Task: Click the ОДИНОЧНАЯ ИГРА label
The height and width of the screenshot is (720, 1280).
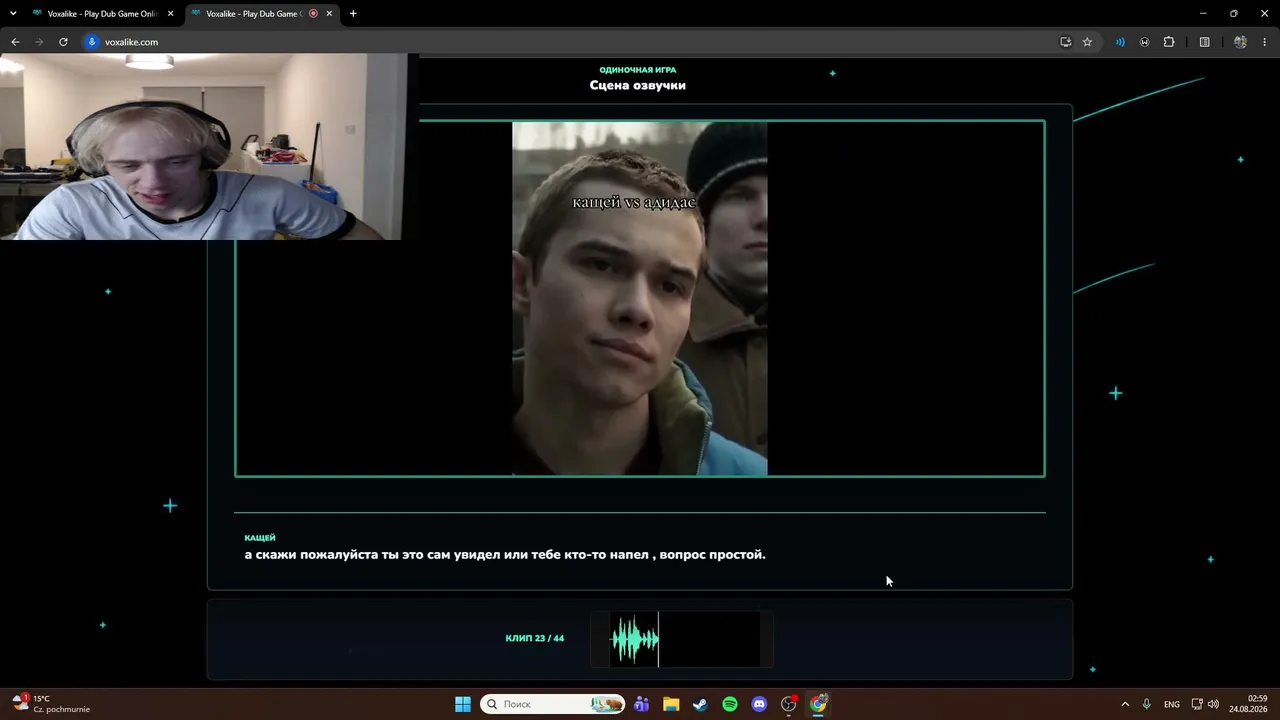Action: point(638,70)
